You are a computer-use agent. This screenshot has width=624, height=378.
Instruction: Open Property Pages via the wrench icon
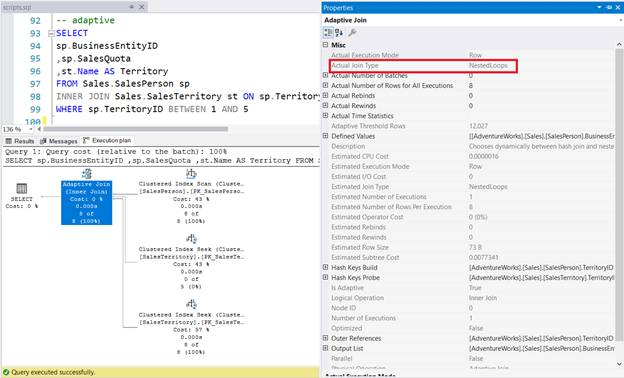point(352,33)
